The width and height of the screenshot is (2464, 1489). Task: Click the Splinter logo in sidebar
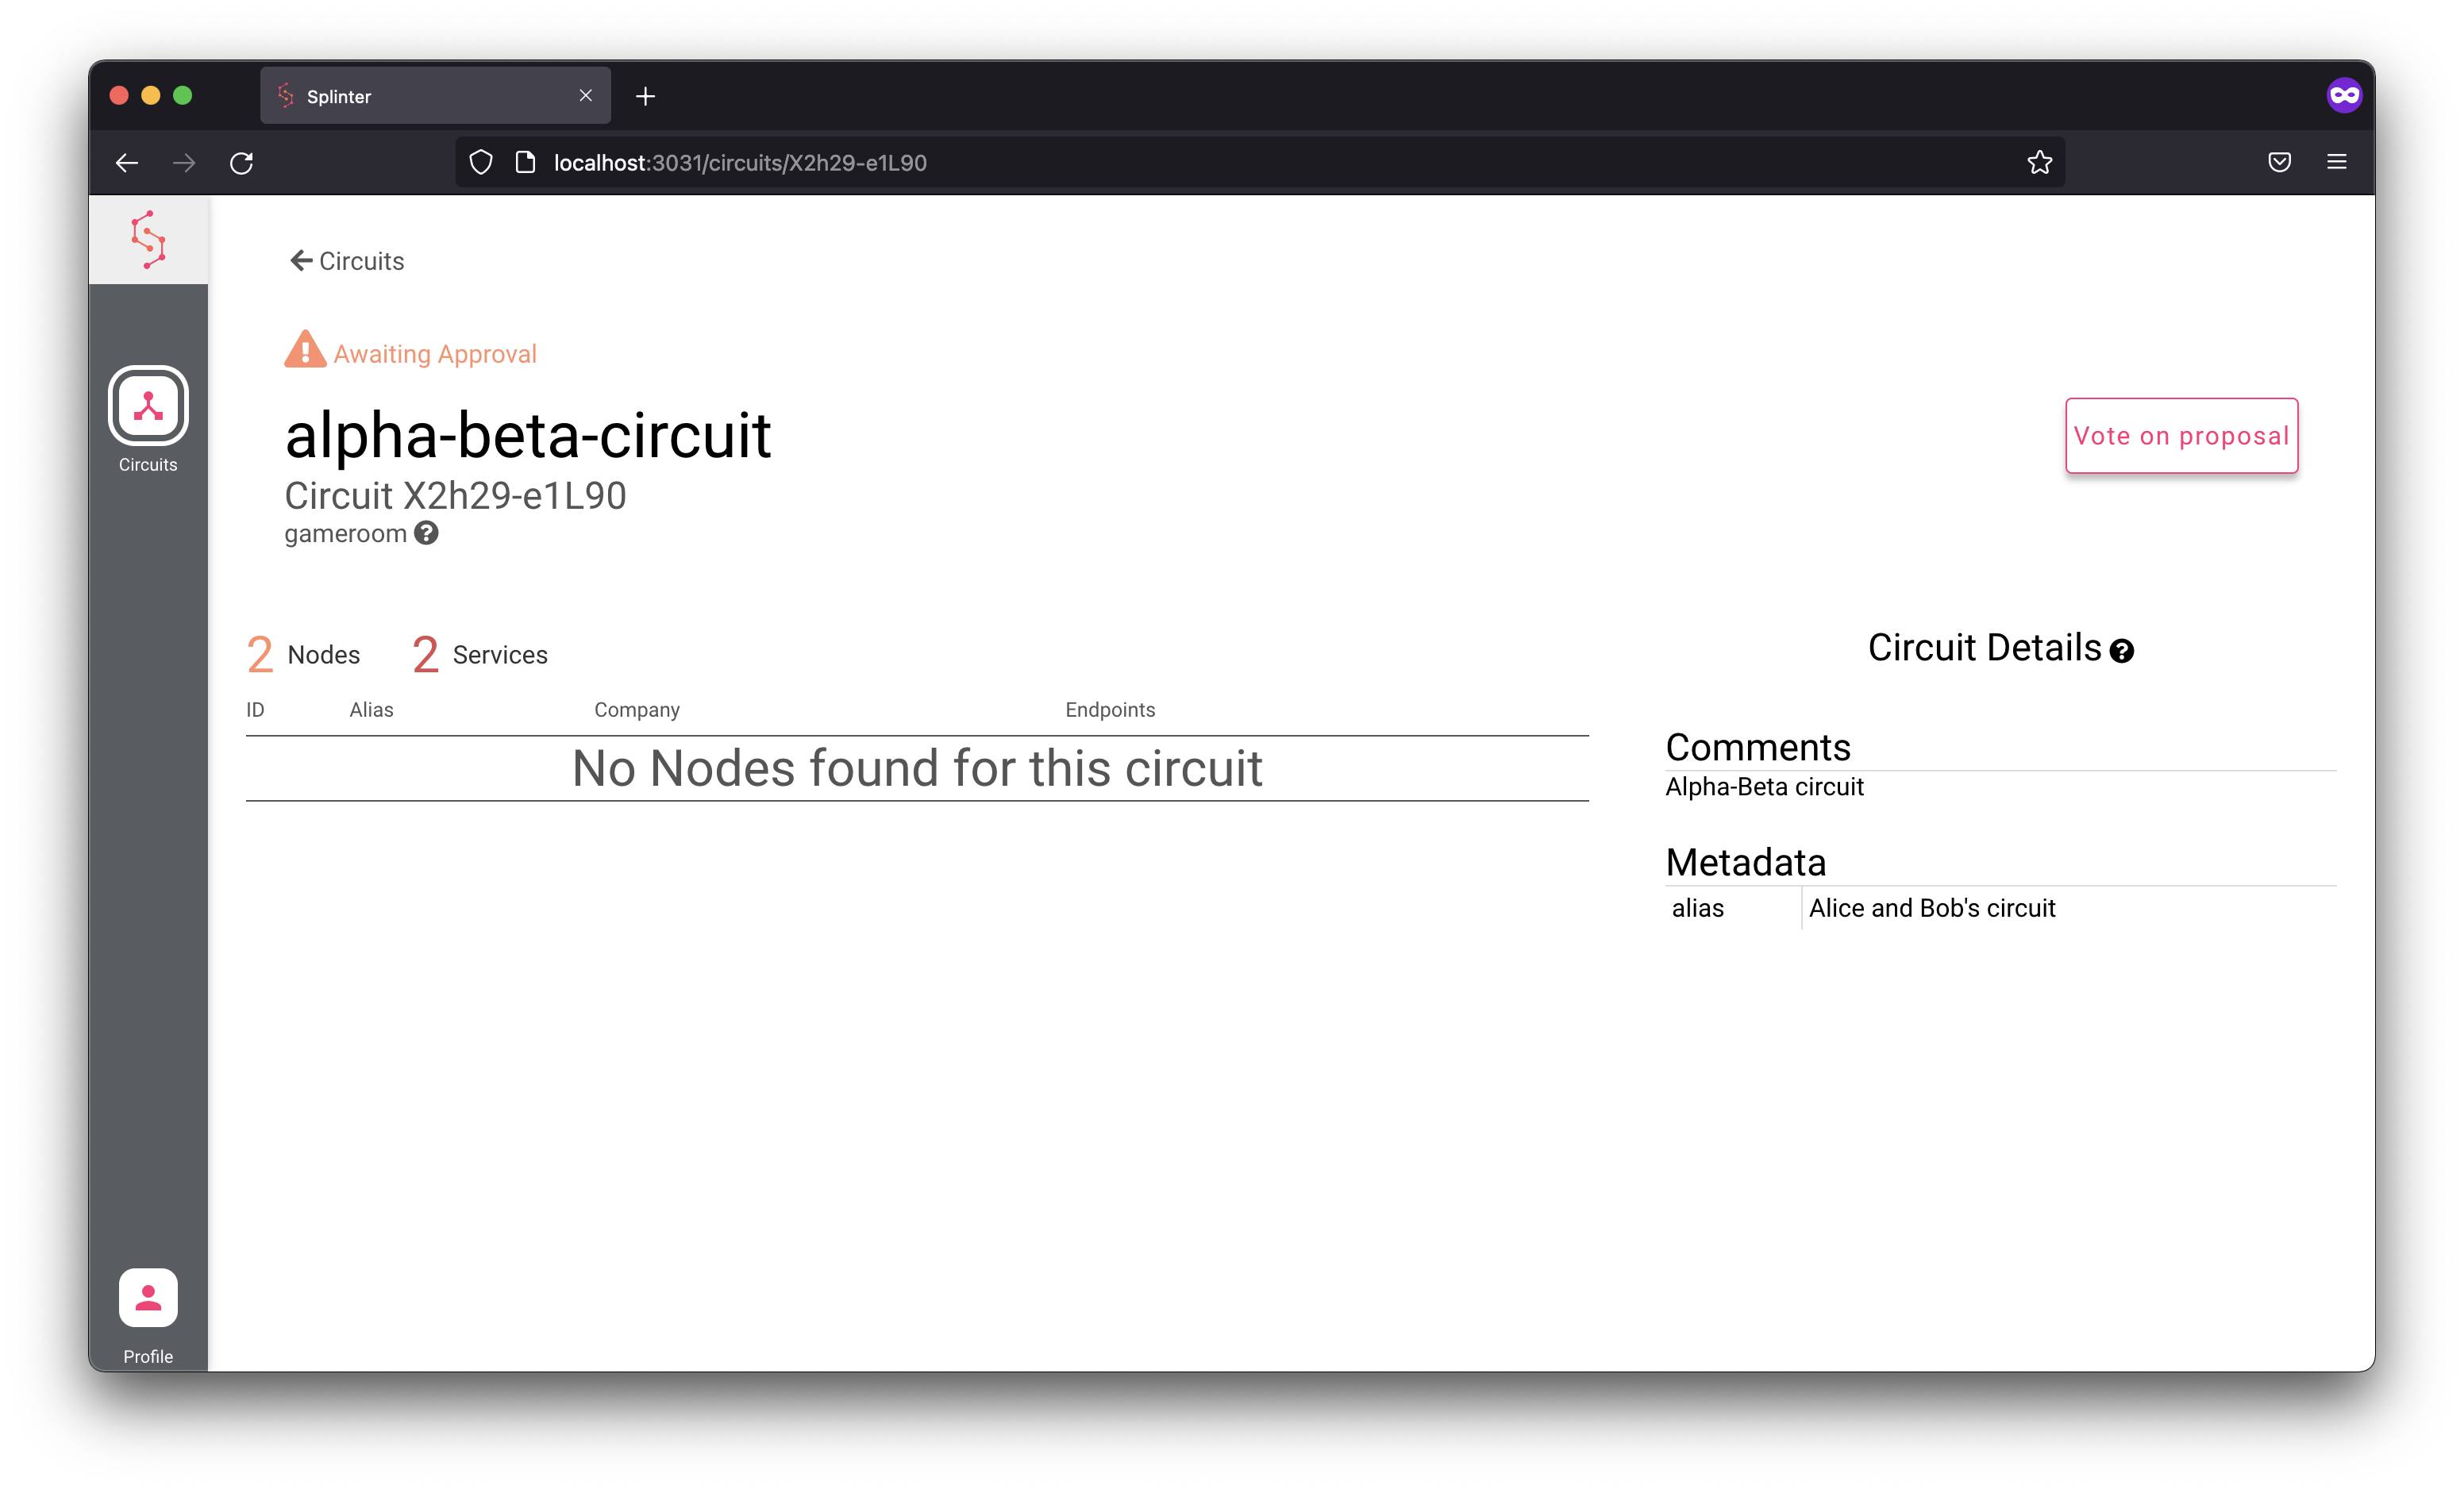(148, 240)
